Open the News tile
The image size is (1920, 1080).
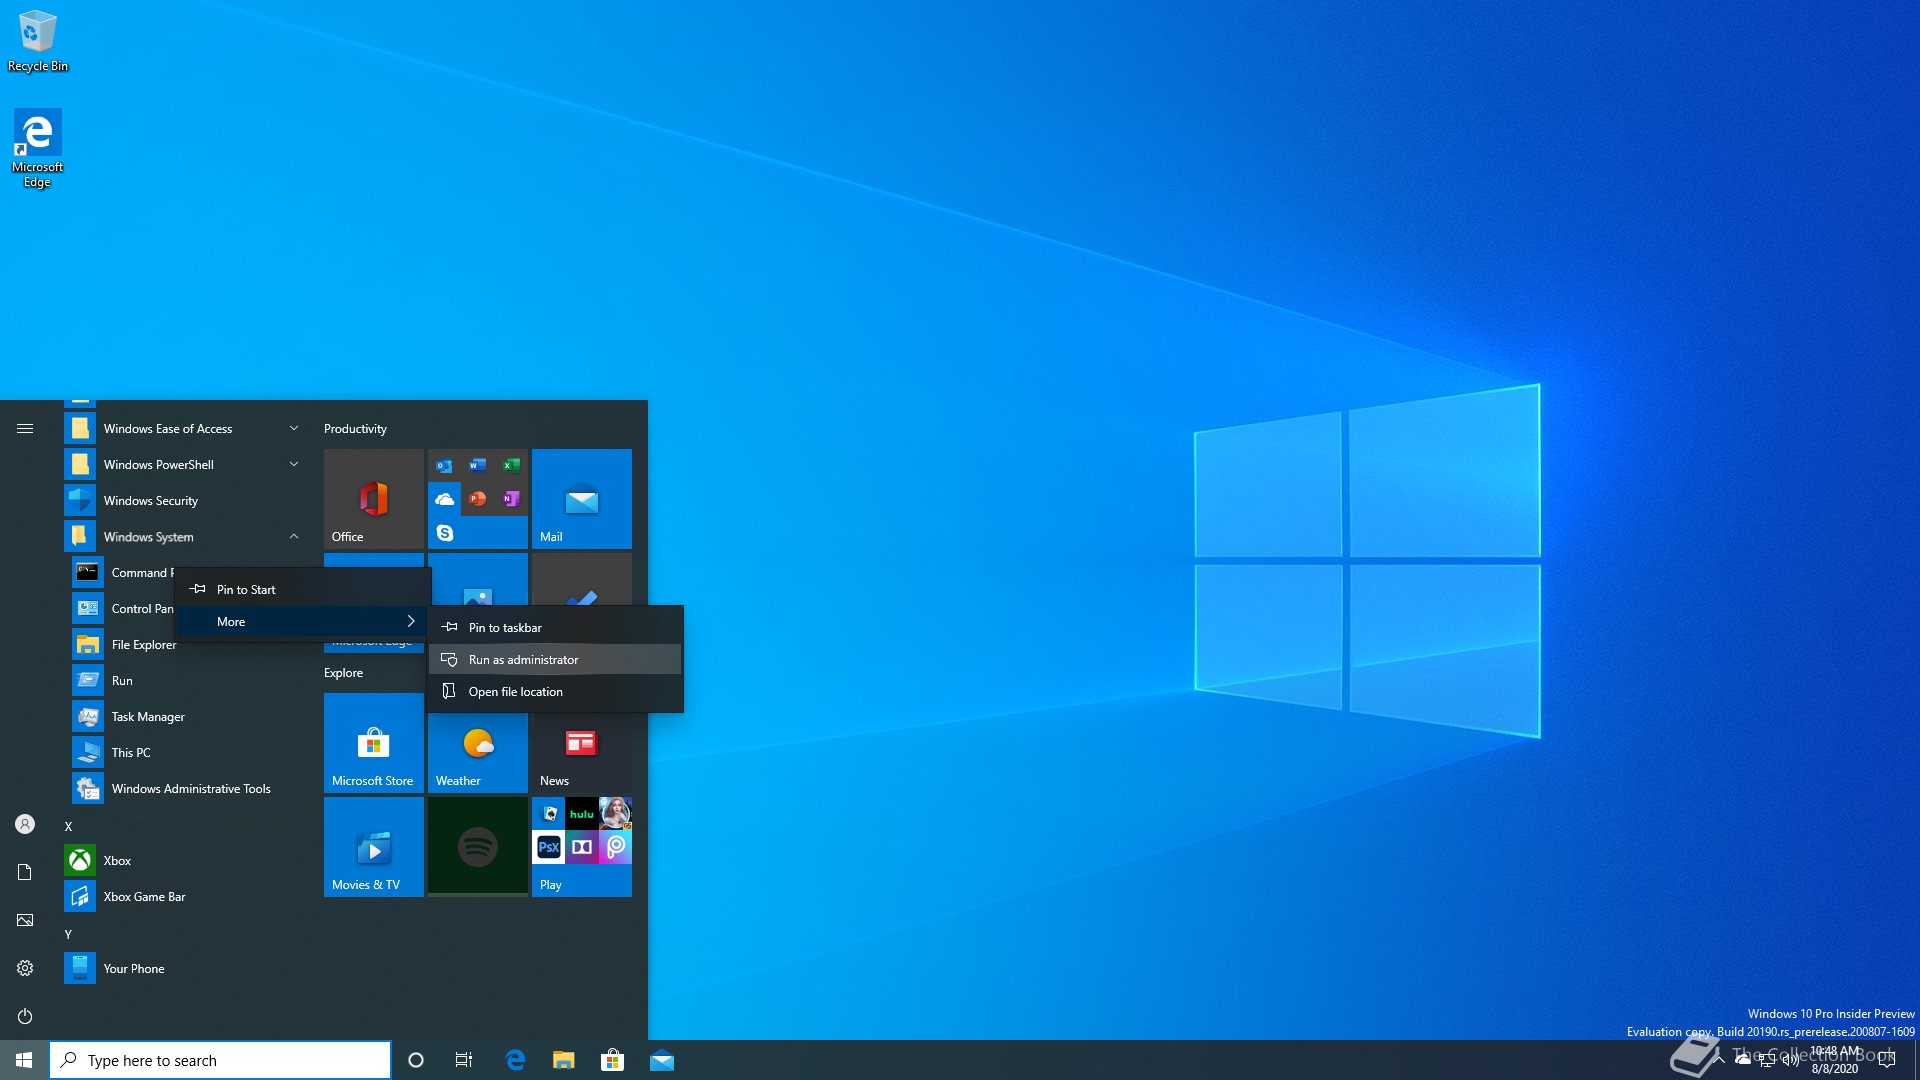click(x=582, y=752)
